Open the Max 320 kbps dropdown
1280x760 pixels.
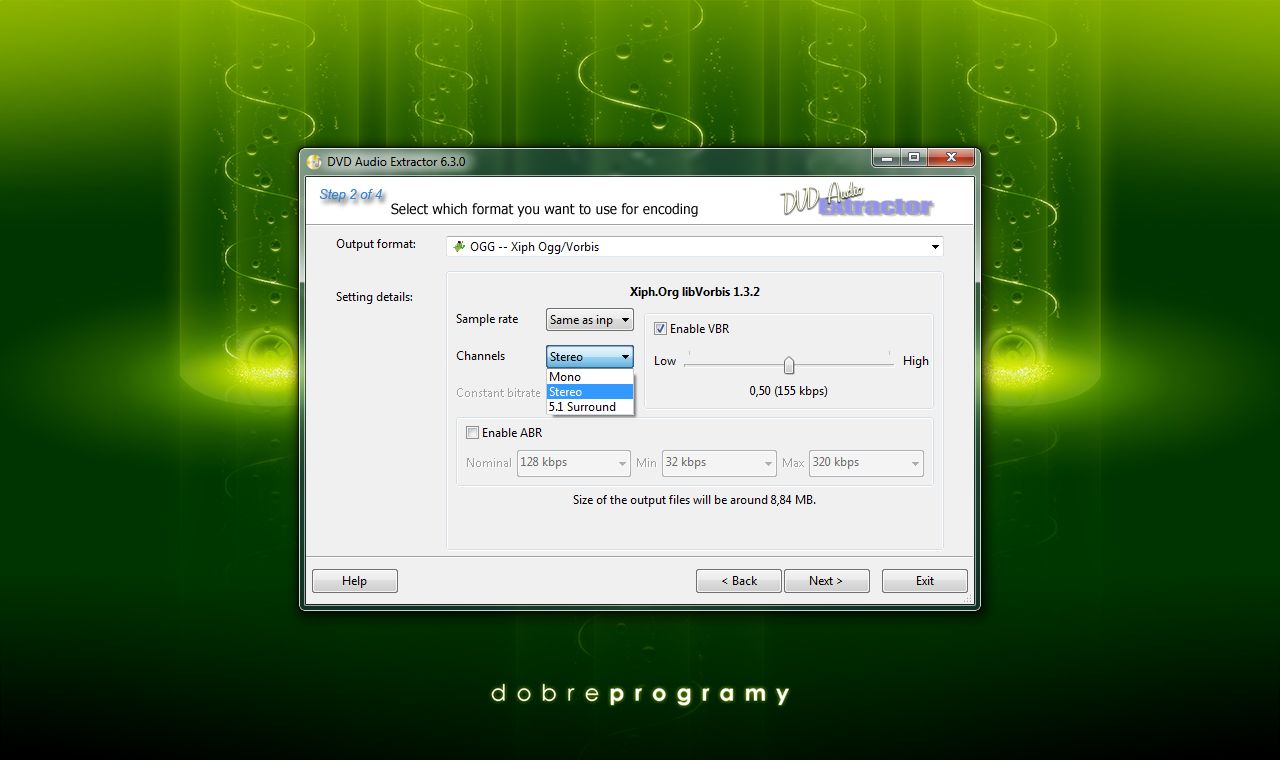click(x=866, y=463)
